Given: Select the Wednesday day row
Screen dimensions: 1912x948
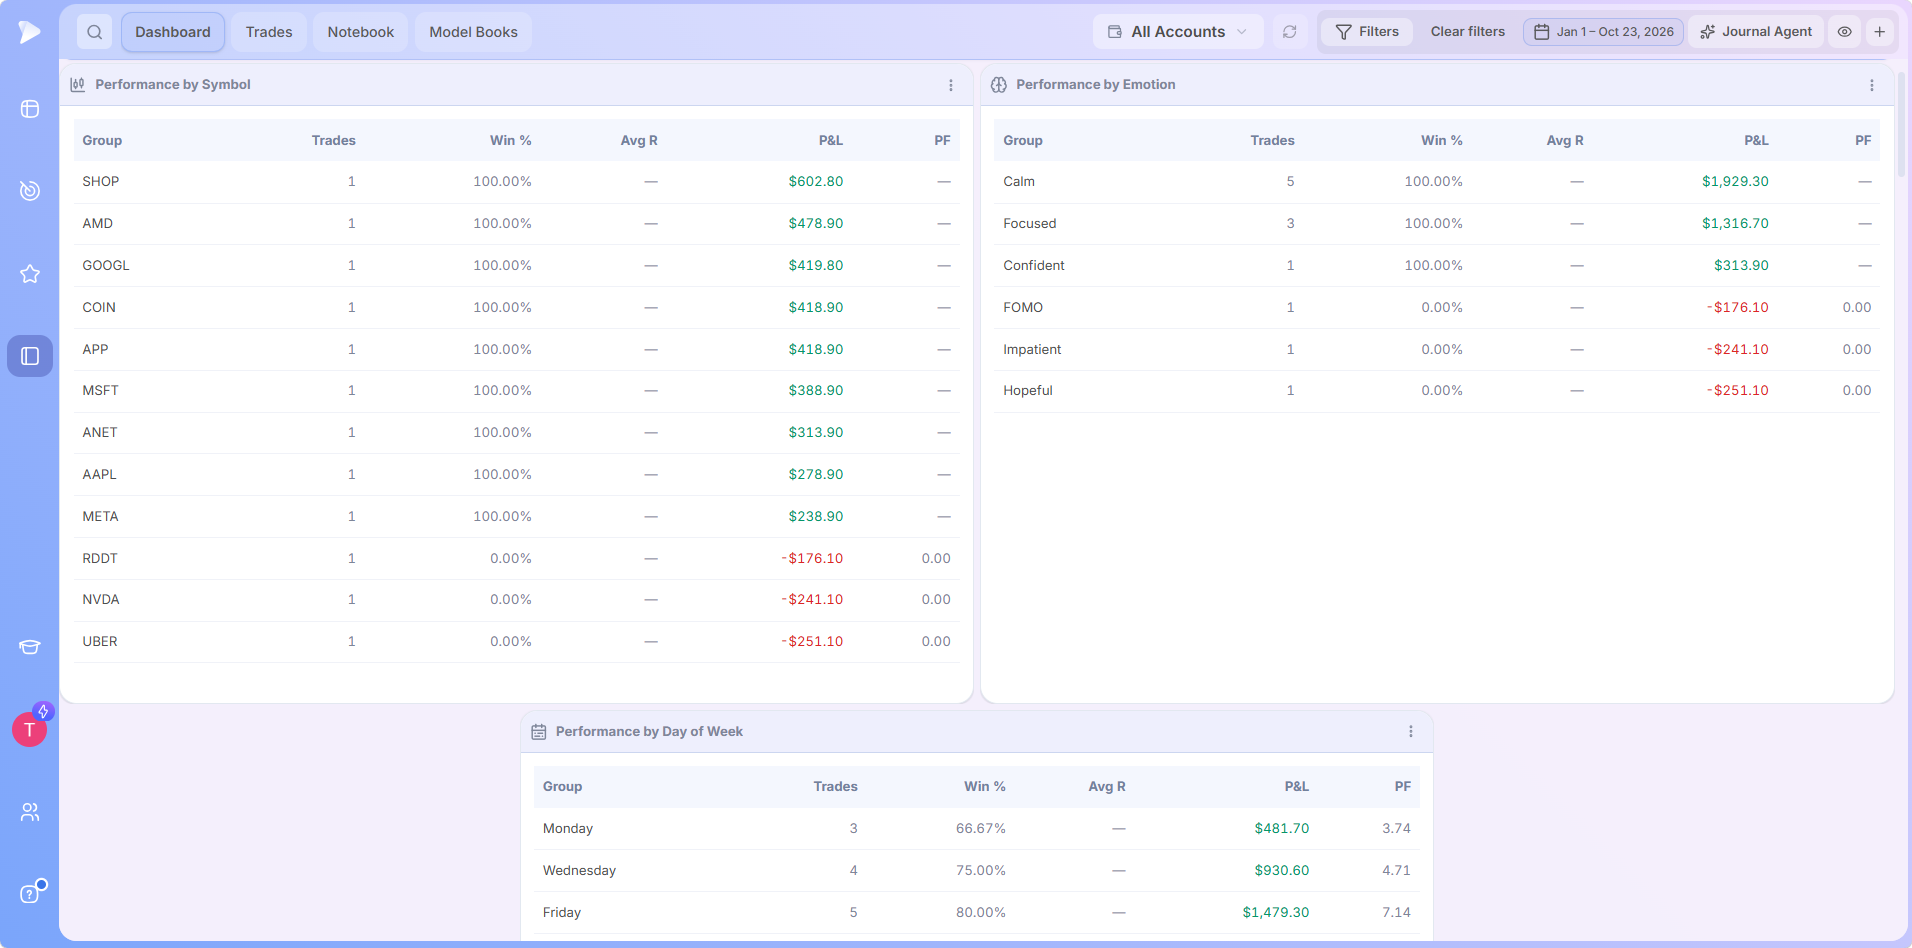Looking at the screenshot, I should tap(977, 871).
